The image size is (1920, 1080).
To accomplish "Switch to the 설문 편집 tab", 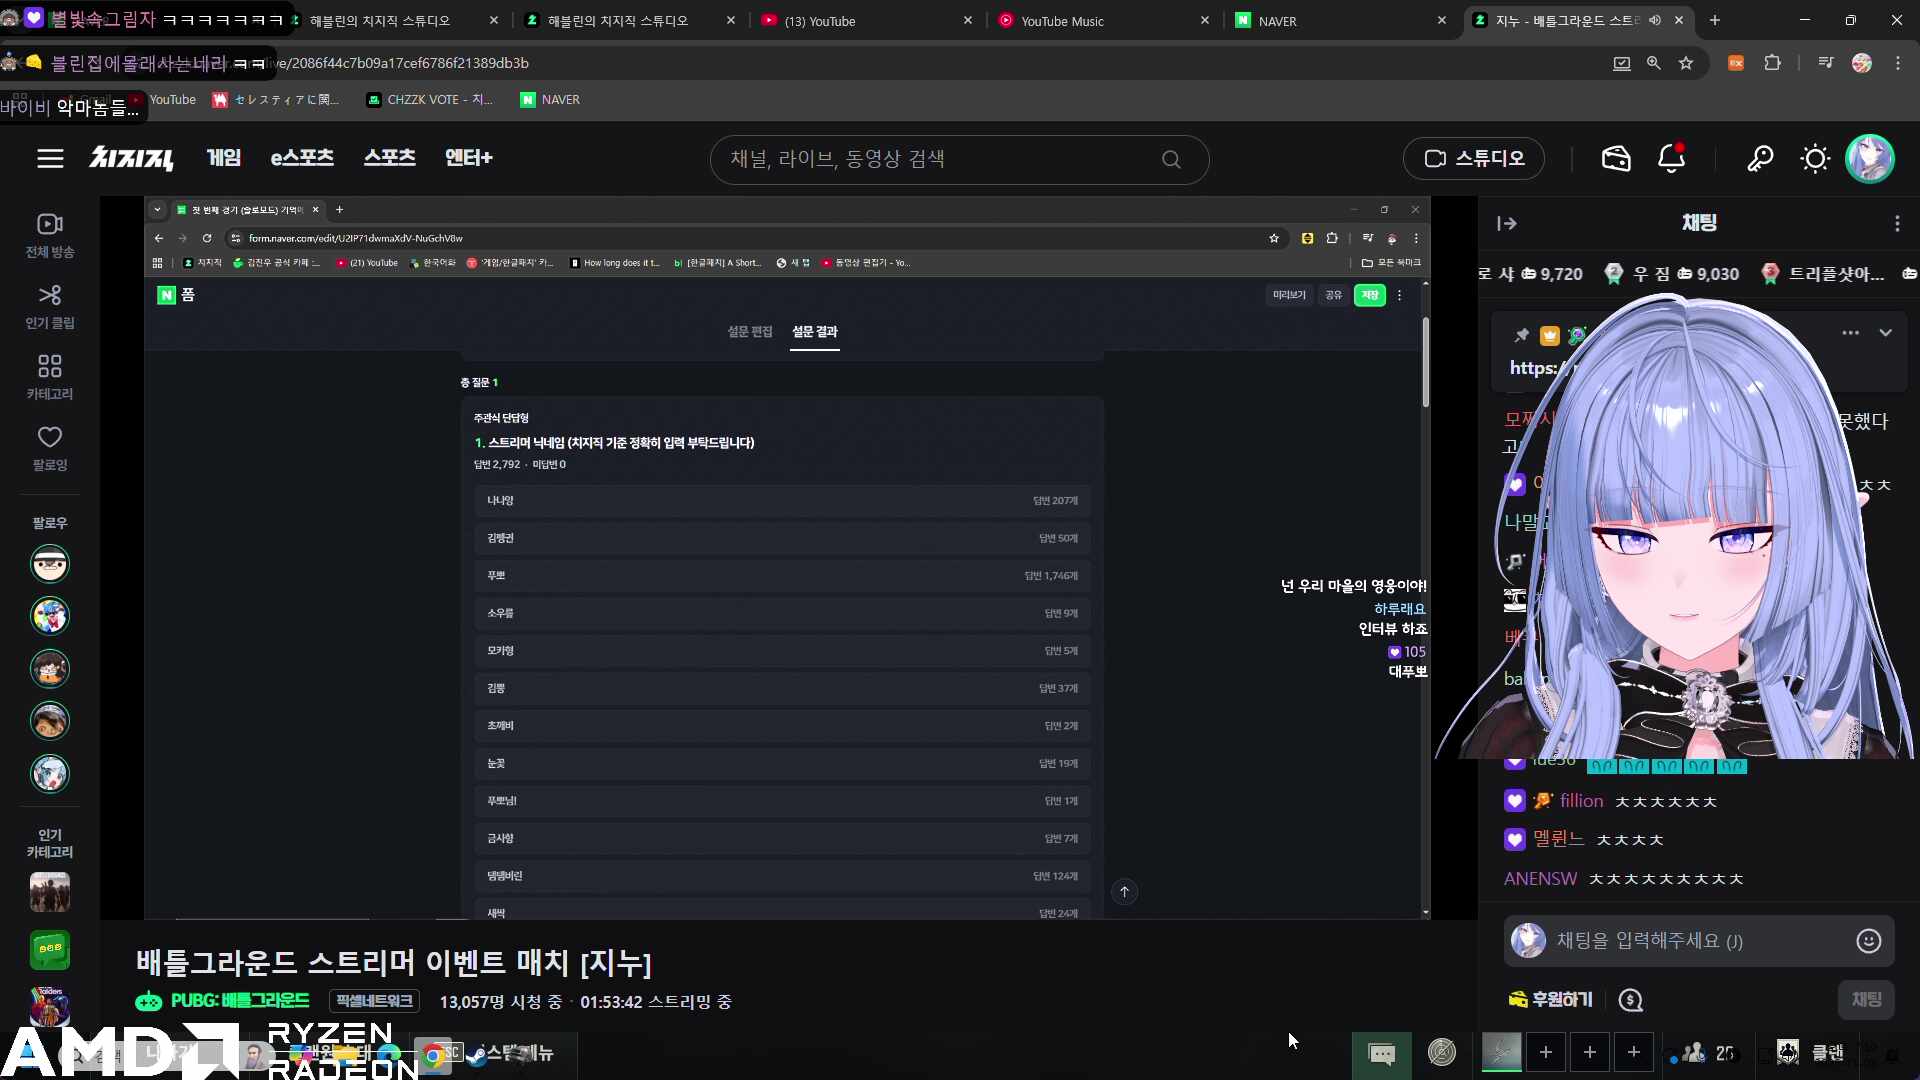I will coord(749,332).
